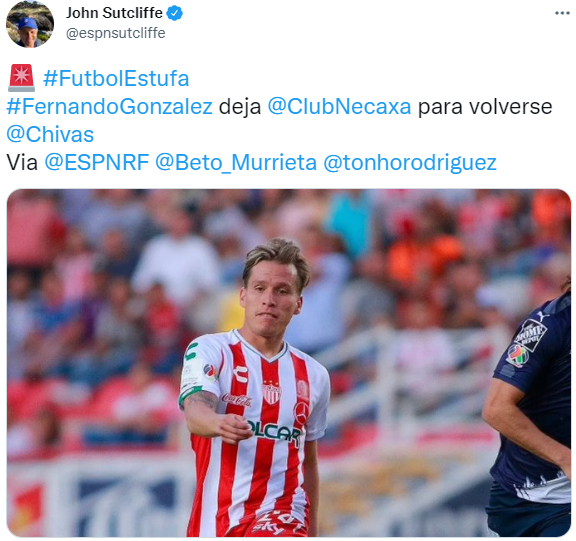
Task: Visit the @ESPNRF mention
Action: coord(97,162)
